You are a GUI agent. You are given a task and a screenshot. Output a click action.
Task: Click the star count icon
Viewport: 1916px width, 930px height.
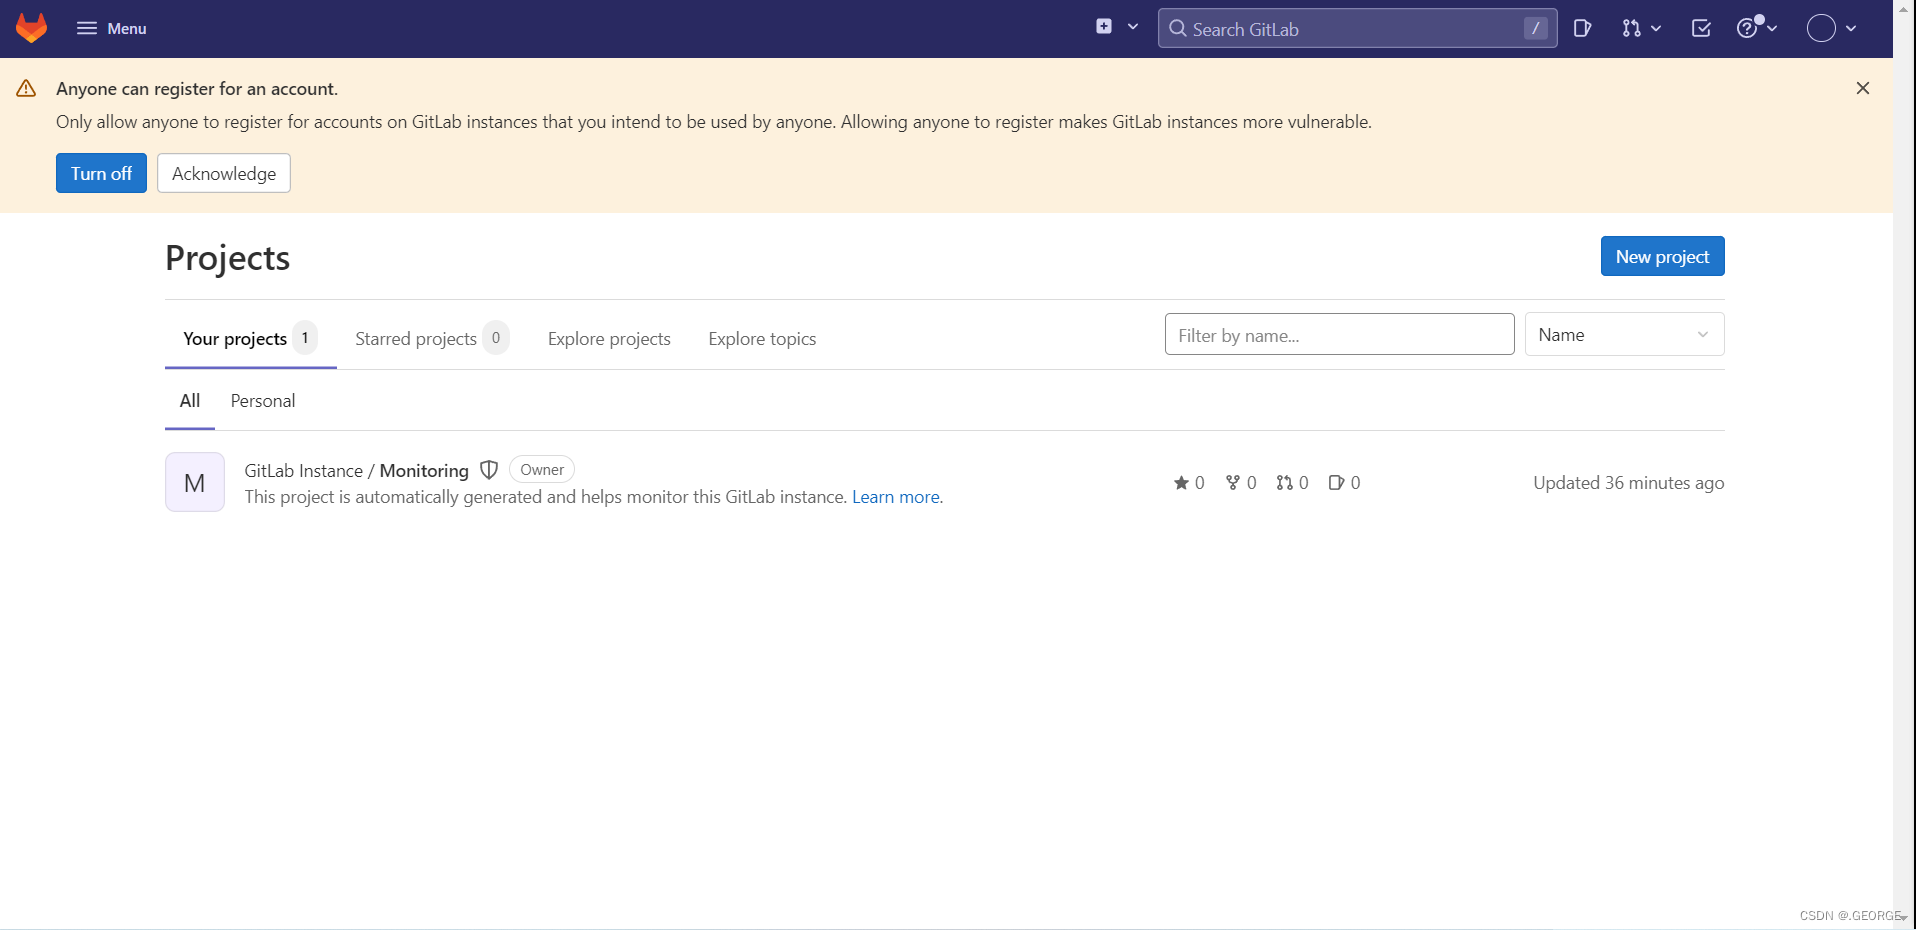1181,482
